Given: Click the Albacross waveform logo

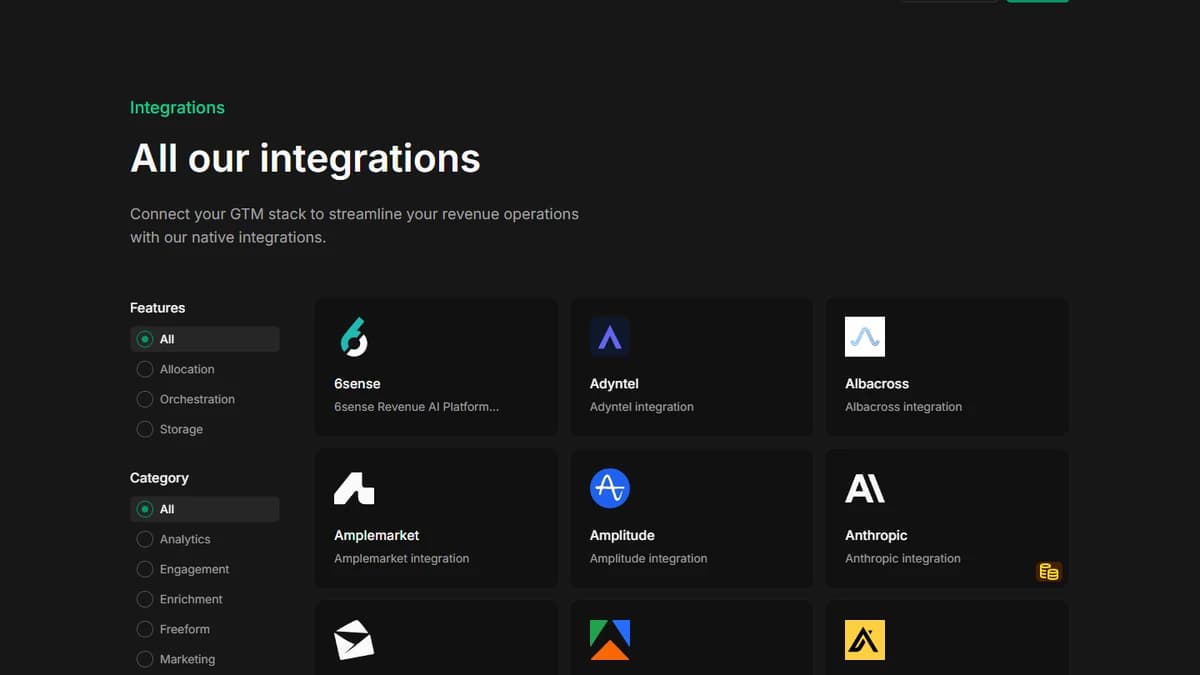Looking at the screenshot, I should point(865,336).
